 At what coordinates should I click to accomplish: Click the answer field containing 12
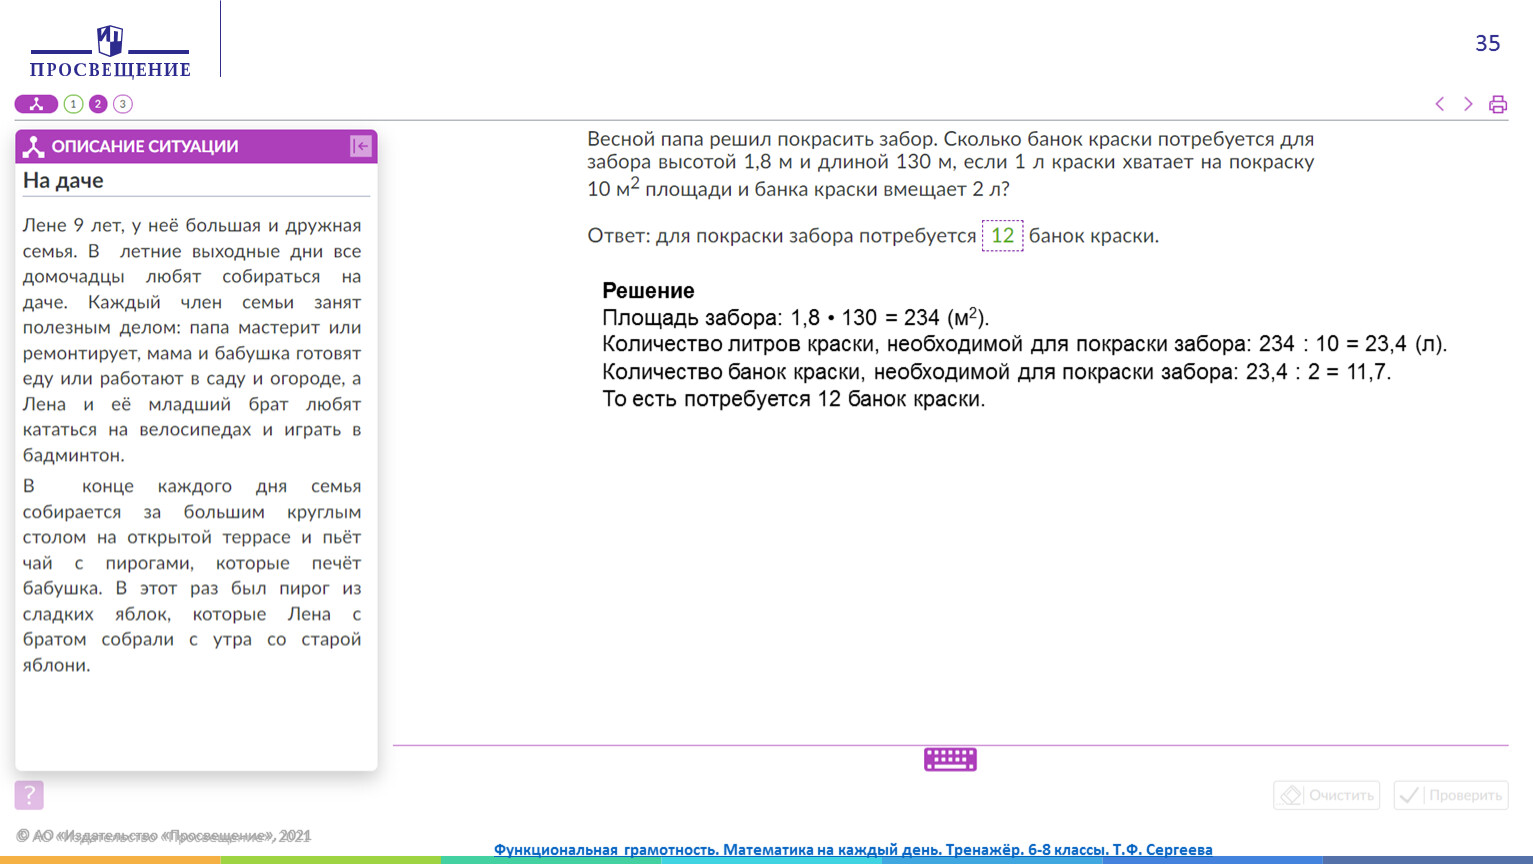(x=1002, y=236)
